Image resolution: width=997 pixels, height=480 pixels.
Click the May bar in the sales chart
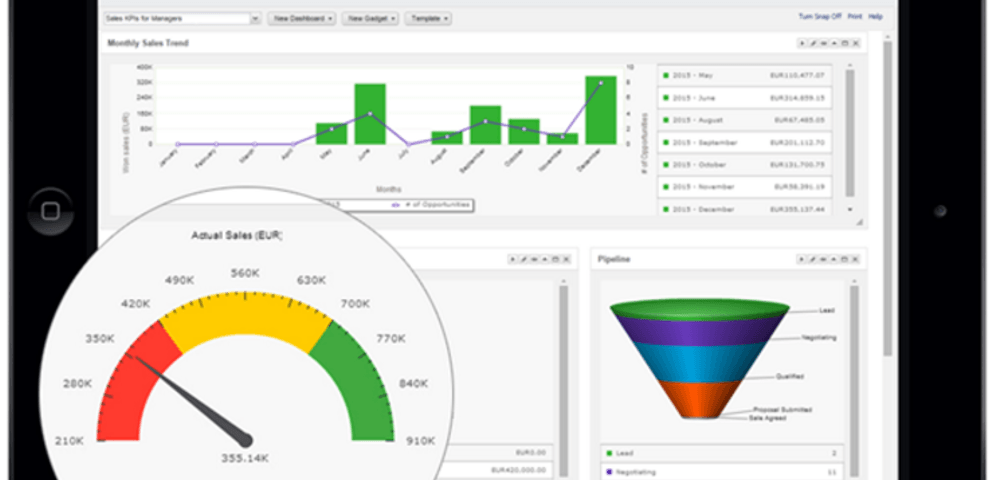click(331, 134)
